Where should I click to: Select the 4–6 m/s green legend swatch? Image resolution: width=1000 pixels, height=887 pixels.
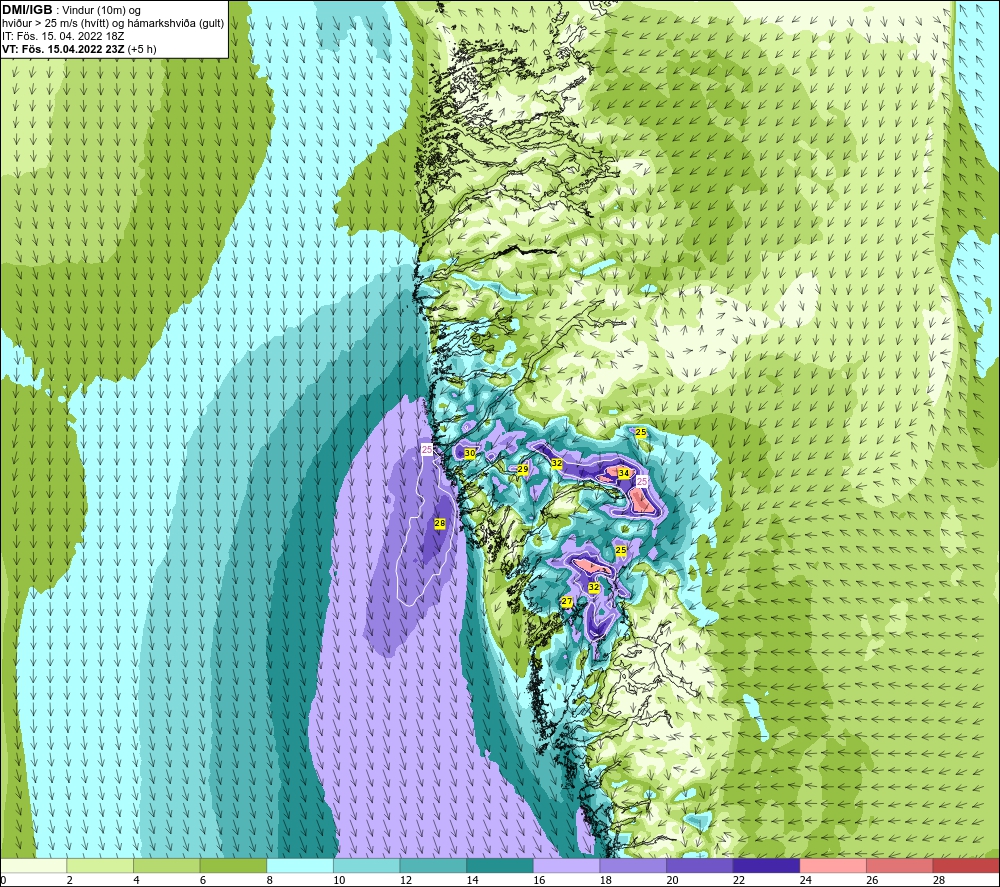pyautogui.click(x=166, y=865)
